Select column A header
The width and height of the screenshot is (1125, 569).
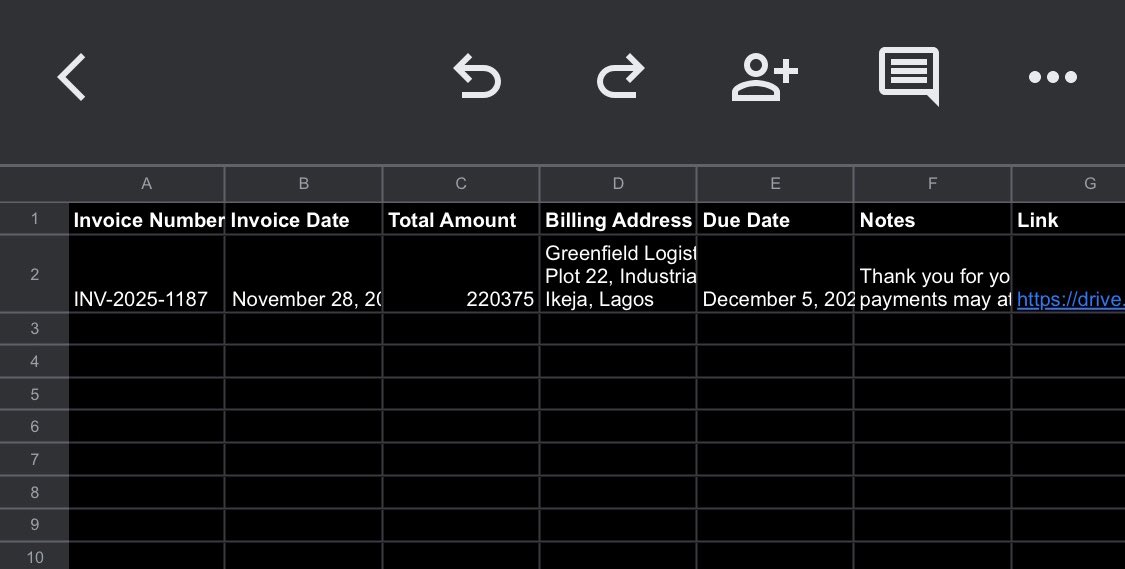(146, 184)
